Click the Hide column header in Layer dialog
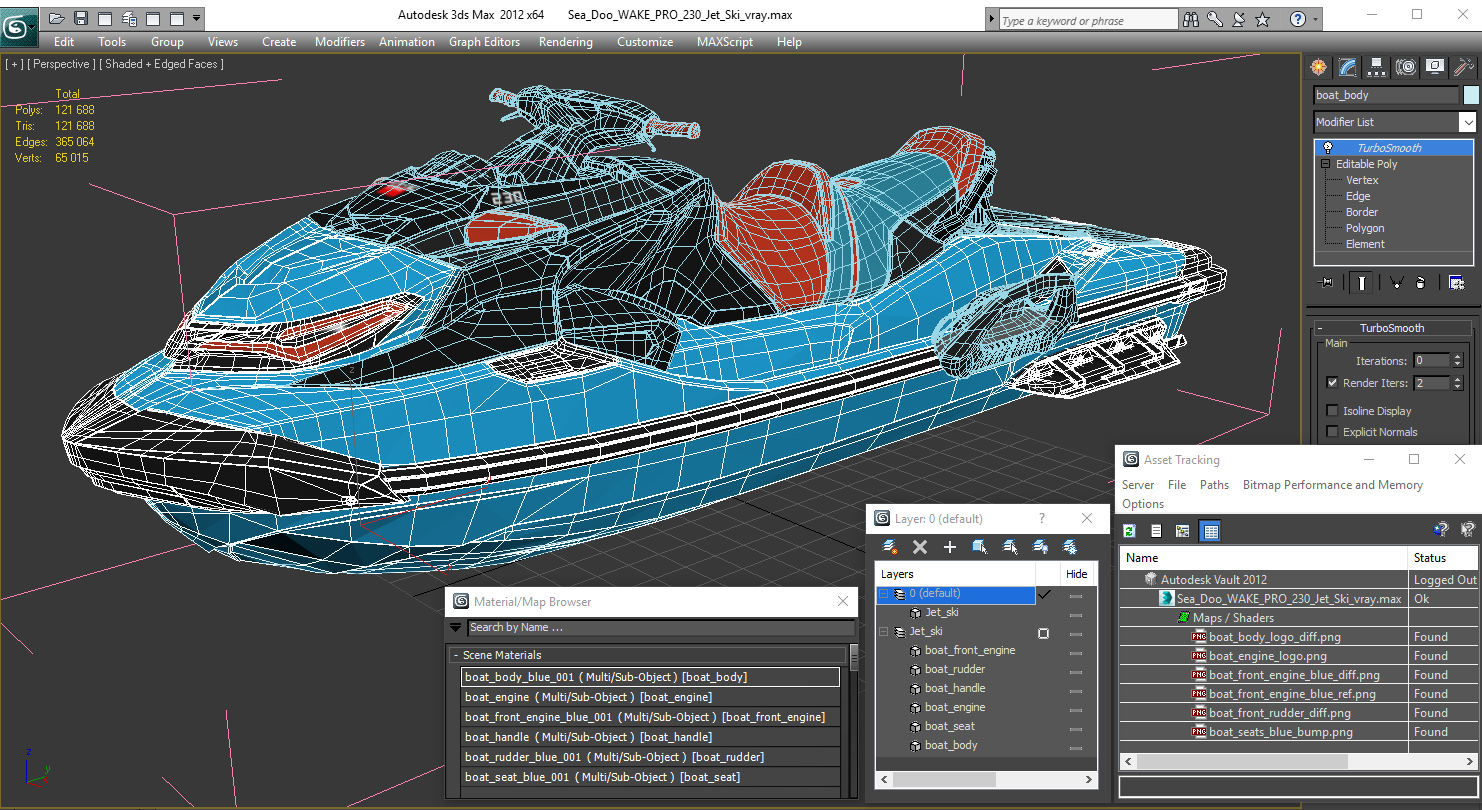 (1077, 574)
